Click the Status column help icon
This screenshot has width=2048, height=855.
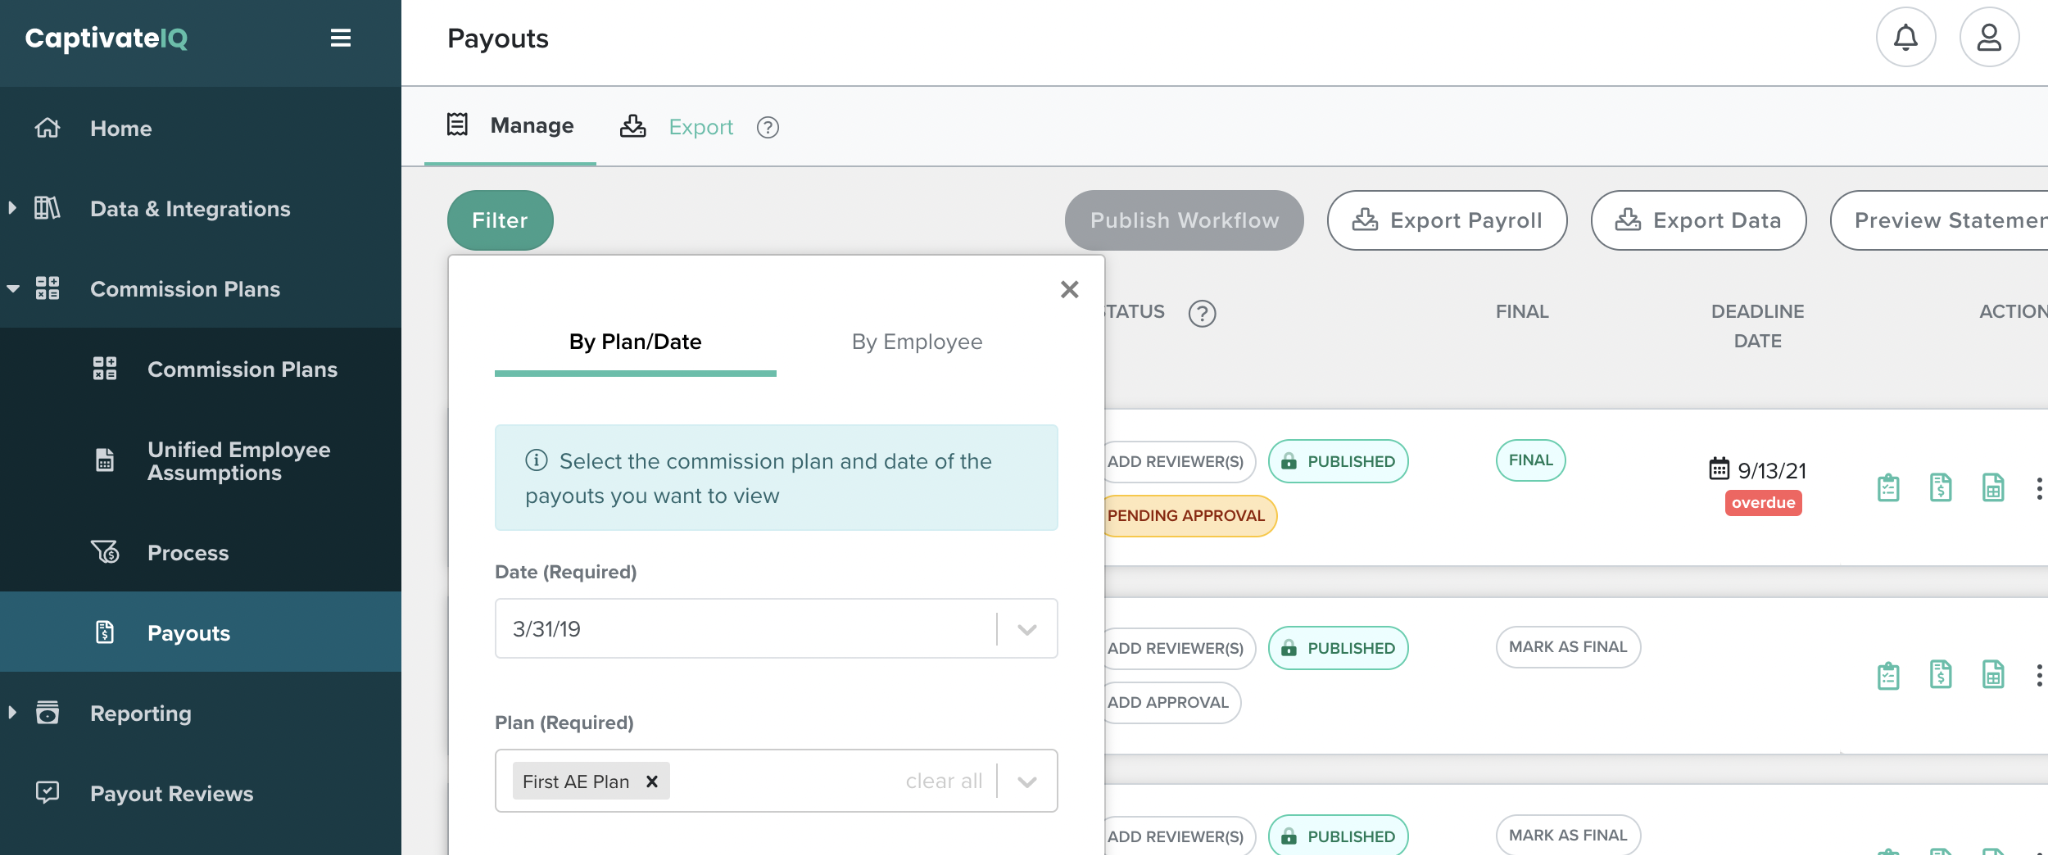click(x=1202, y=313)
